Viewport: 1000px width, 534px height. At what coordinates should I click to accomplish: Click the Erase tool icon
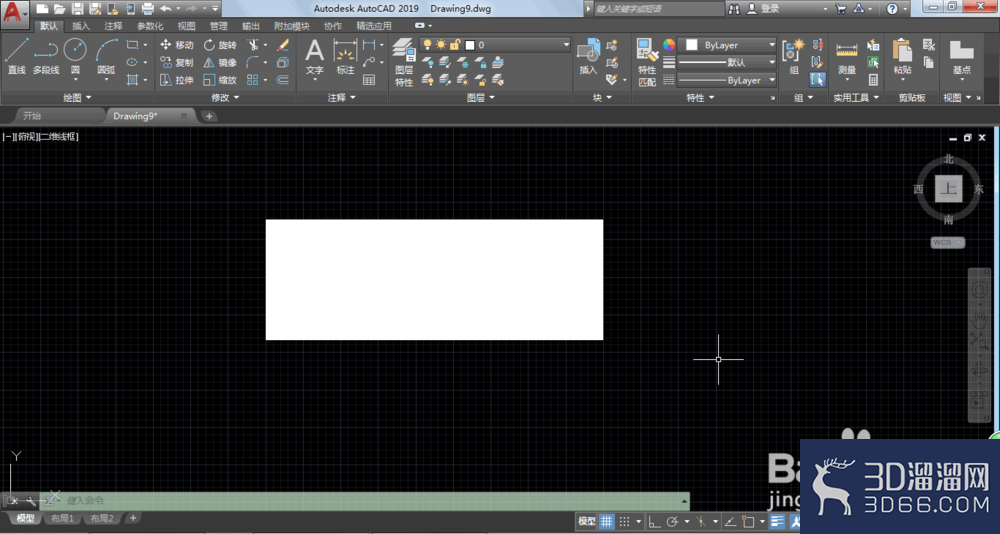click(283, 45)
